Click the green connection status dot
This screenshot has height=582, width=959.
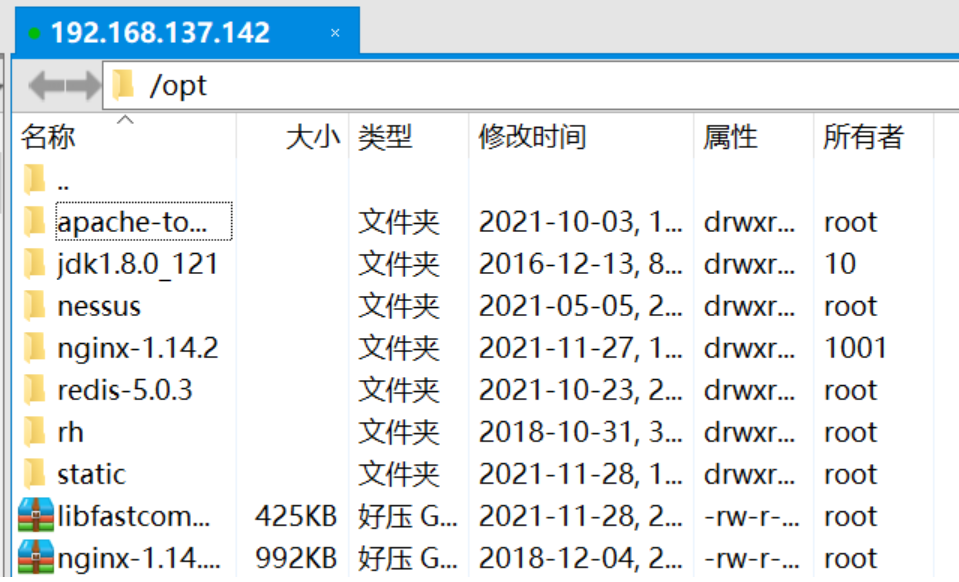pyautogui.click(x=34, y=33)
